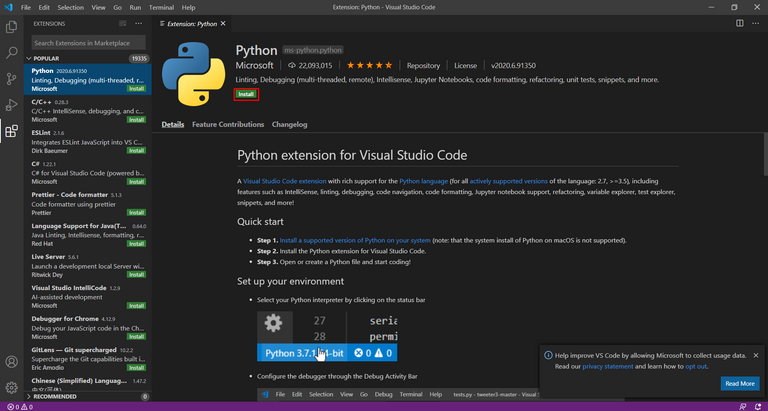Viewport: 768px width, 411px height.
Task: Click the Read More button in notification
Action: click(x=740, y=384)
